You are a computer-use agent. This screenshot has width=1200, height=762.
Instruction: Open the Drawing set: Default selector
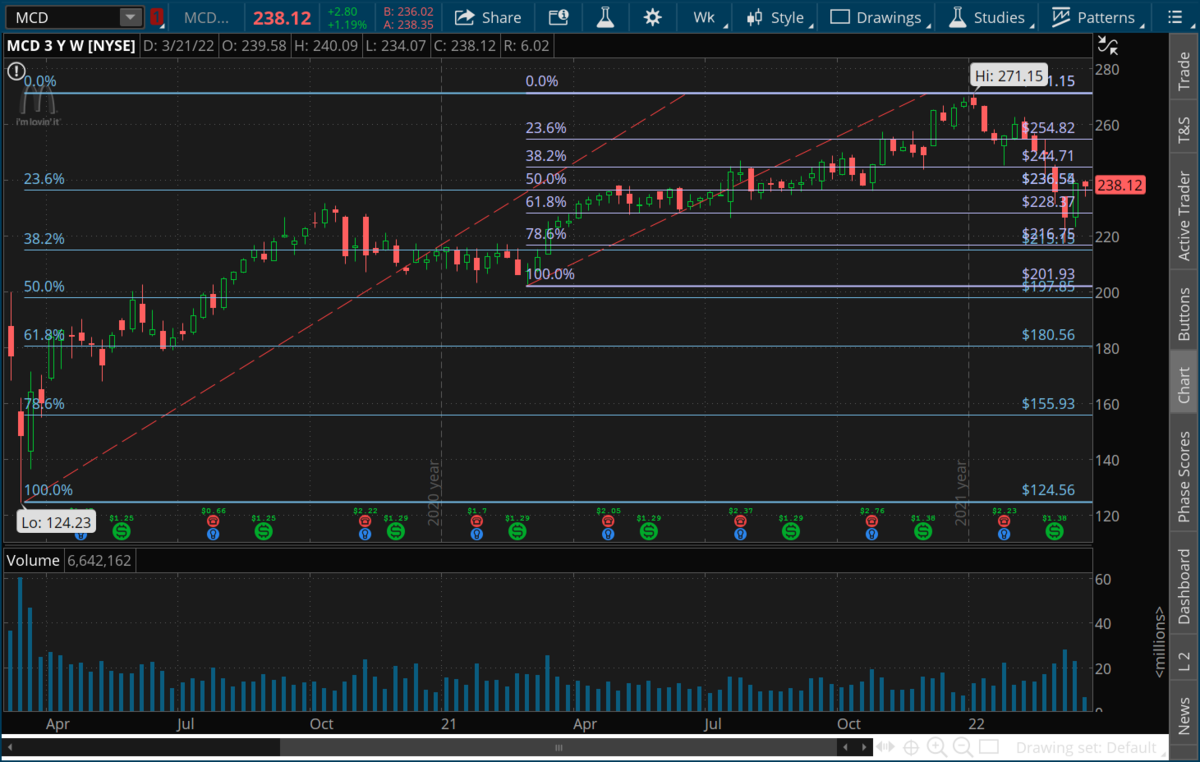(1092, 748)
